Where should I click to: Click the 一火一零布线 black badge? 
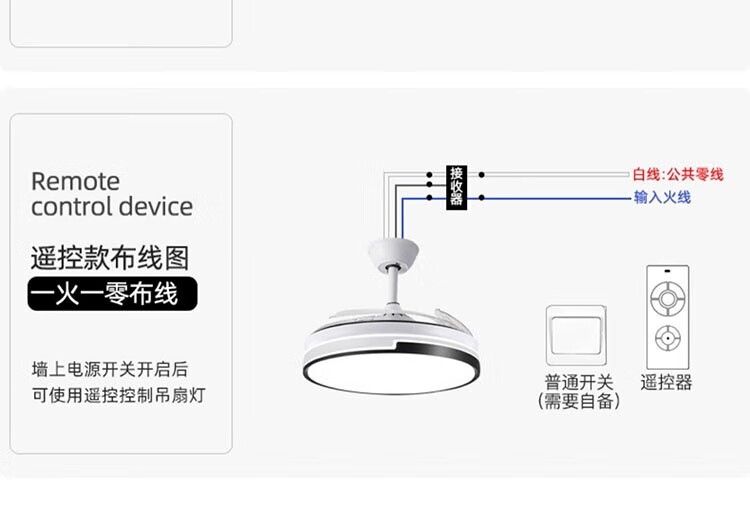click(112, 294)
